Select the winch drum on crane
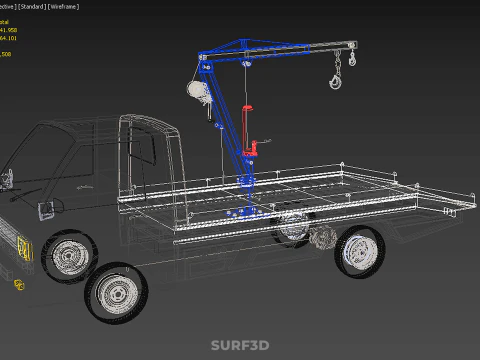480x360 pixels. [196, 89]
